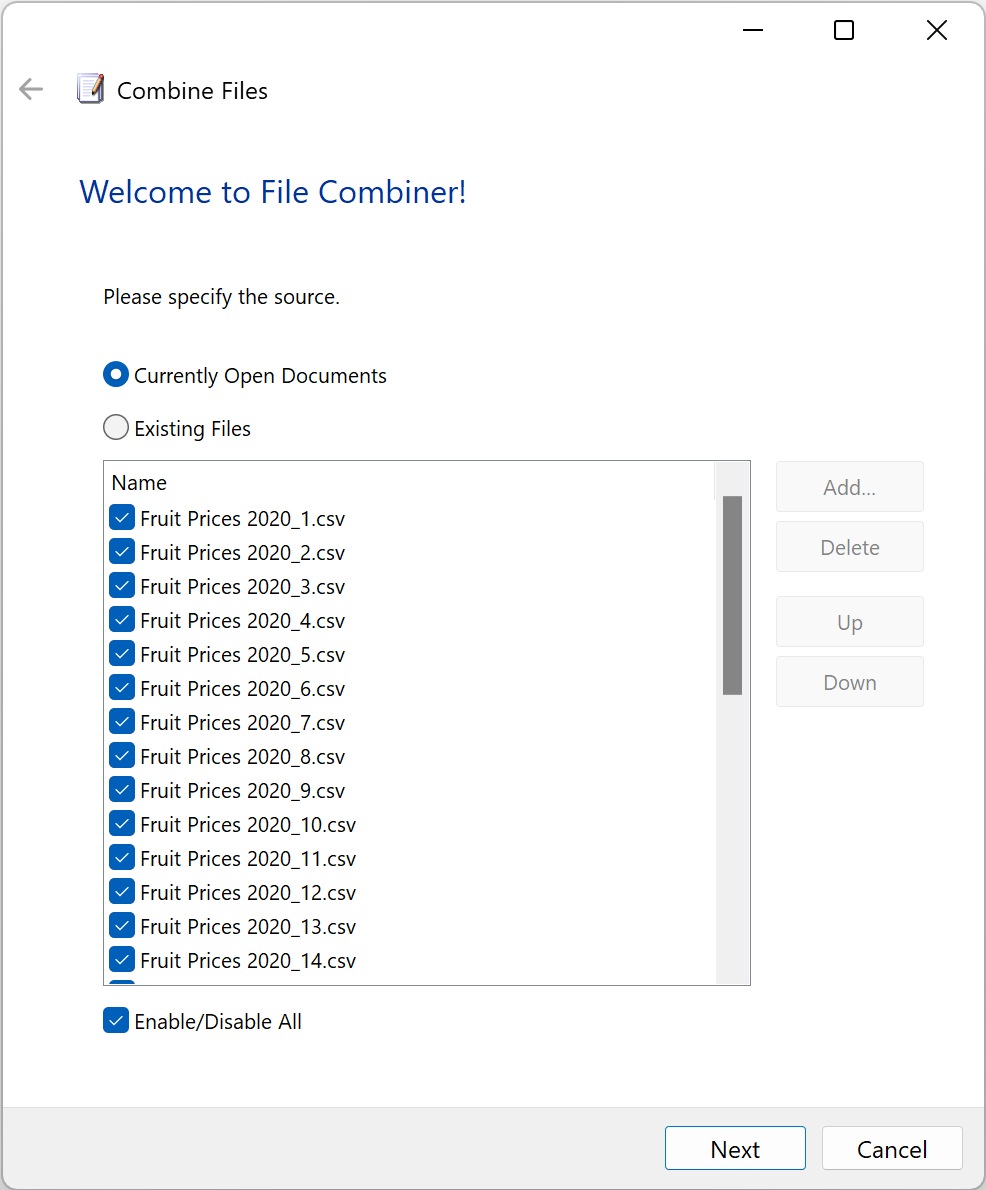
Task: Toggle the Enable/Disable All checkbox
Action: pos(116,1021)
